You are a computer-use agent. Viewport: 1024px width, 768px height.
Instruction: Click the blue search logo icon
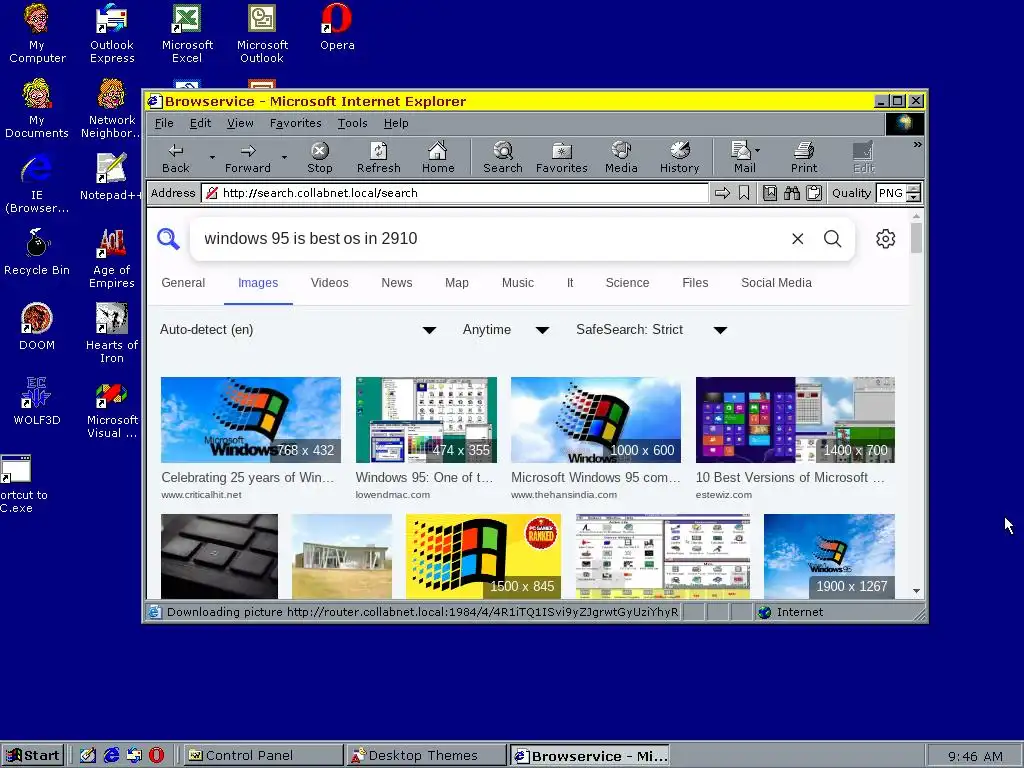168,238
